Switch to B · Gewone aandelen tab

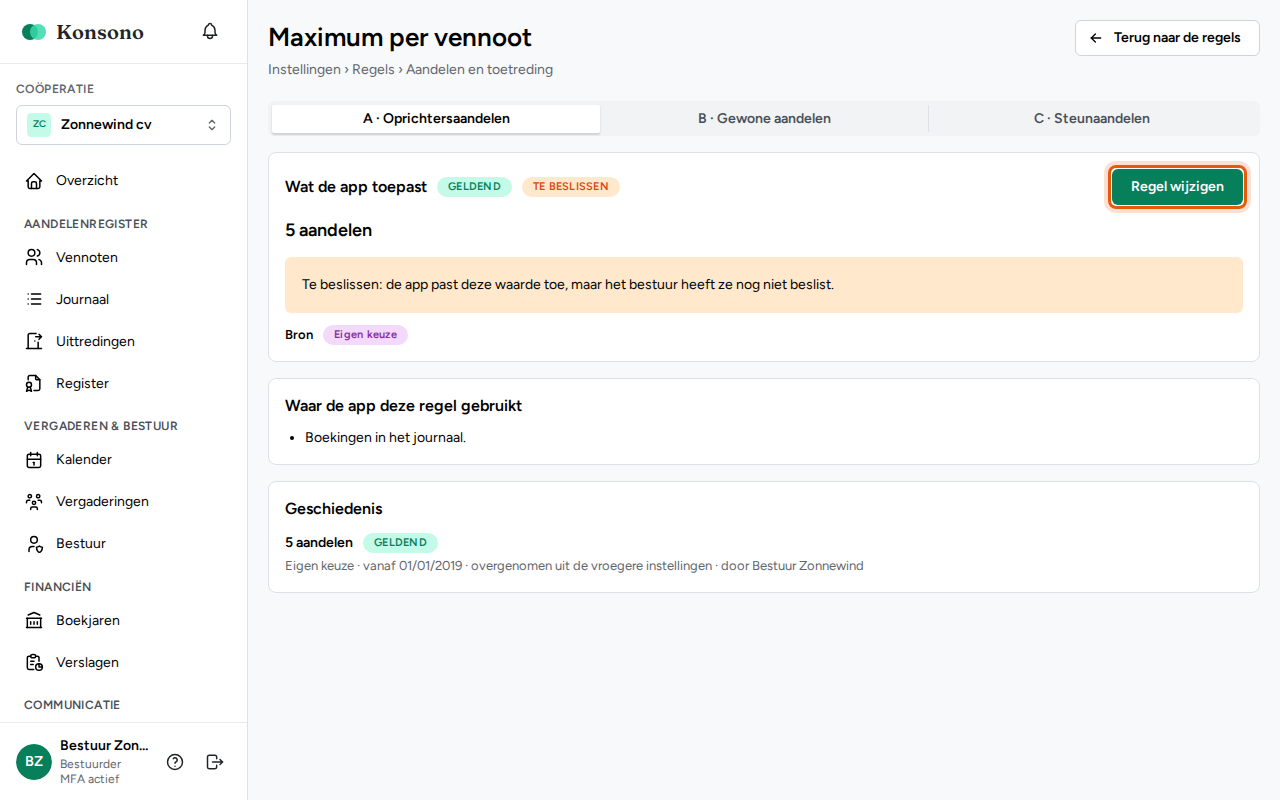tap(764, 119)
